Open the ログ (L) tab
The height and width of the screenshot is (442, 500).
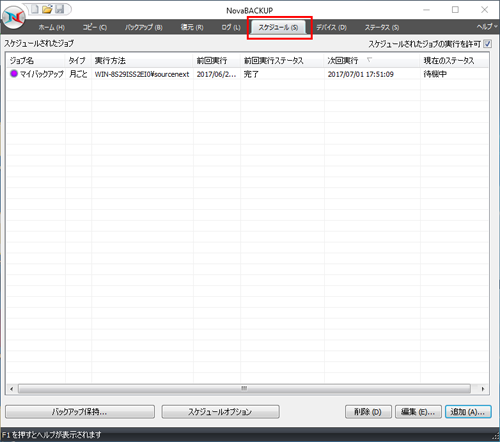(x=231, y=27)
